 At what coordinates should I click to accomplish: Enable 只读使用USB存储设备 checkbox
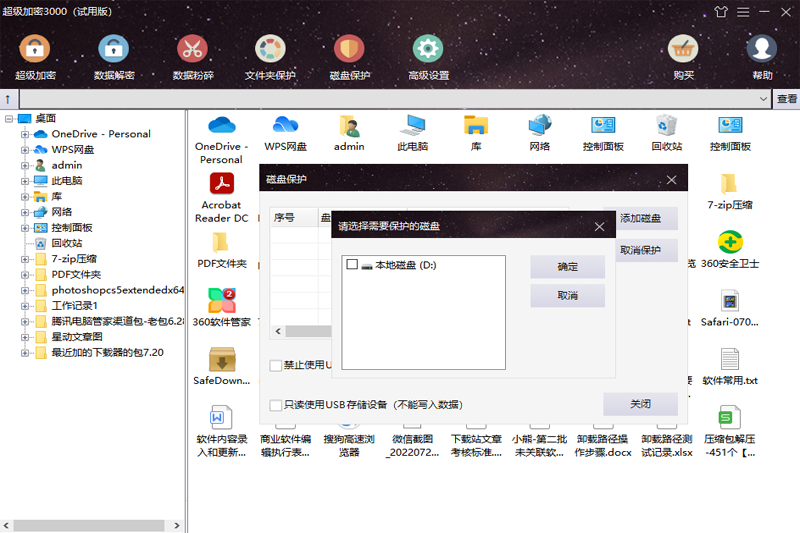pos(276,405)
